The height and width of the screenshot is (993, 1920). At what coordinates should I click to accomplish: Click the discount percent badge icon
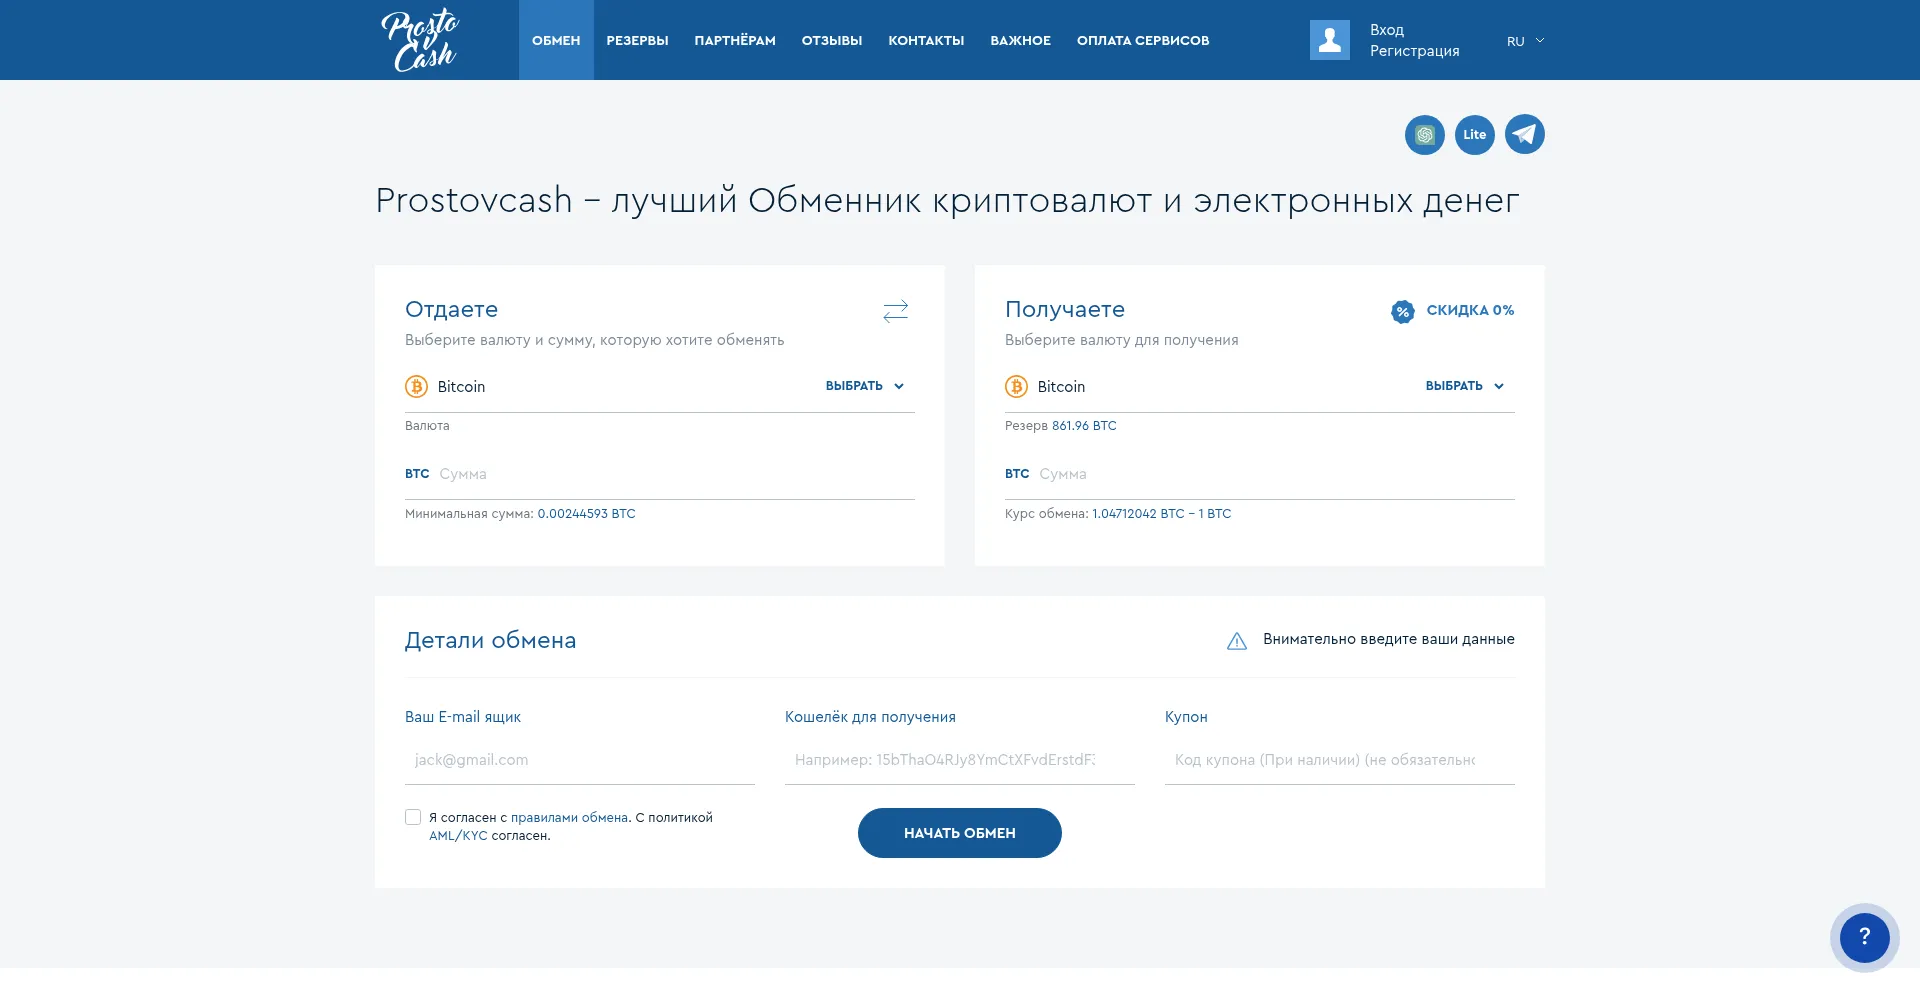pos(1403,311)
